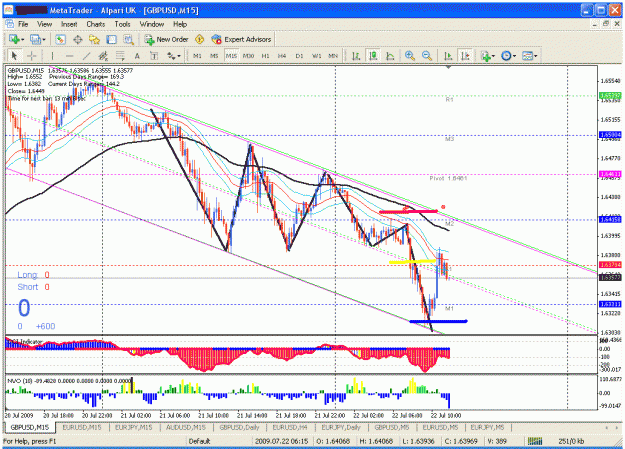Click the Default profile status entry

pyautogui.click(x=199, y=441)
